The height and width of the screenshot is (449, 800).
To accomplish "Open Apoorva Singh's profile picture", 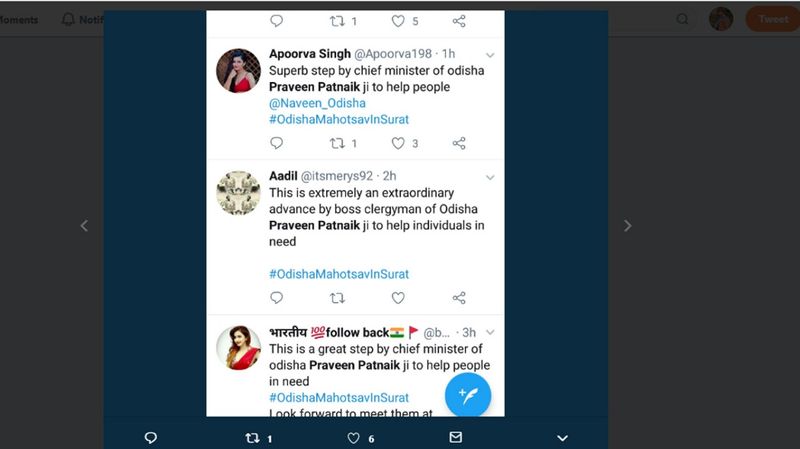I will point(238,70).
